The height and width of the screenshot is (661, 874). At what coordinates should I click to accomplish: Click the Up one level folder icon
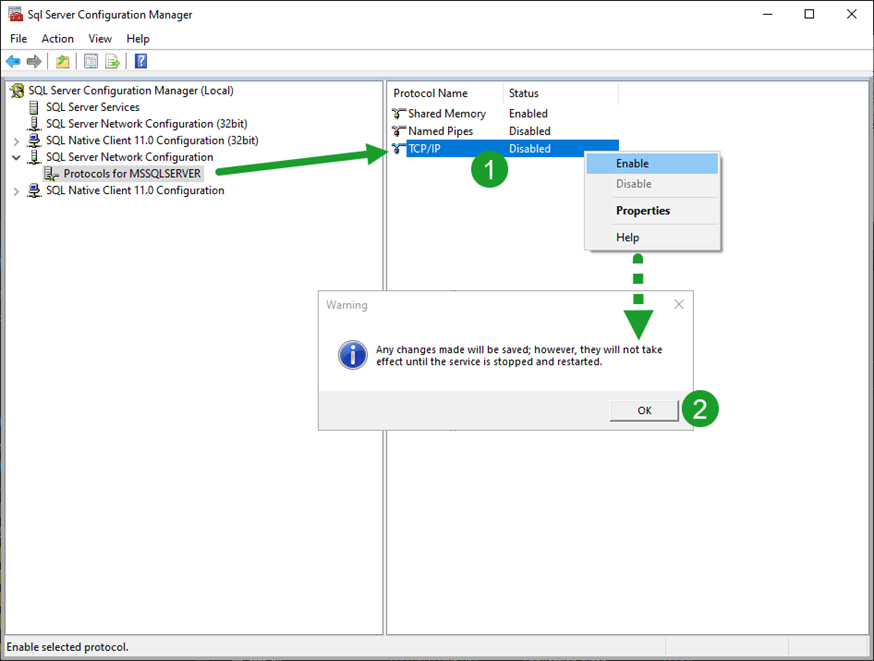click(x=62, y=61)
